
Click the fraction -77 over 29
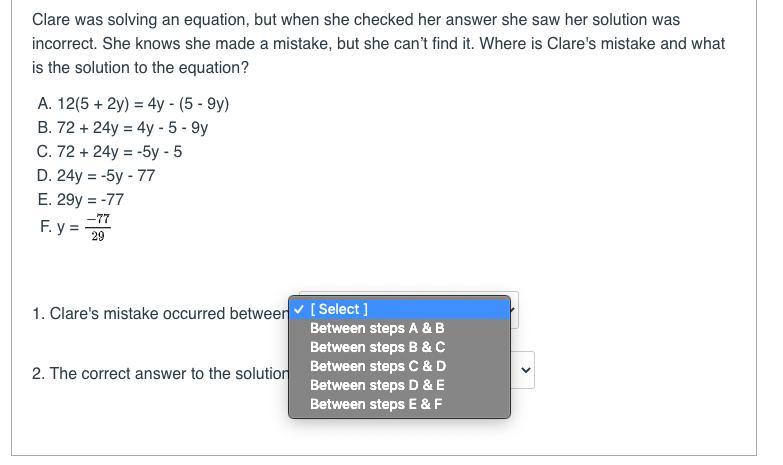pyautogui.click(x=97, y=228)
